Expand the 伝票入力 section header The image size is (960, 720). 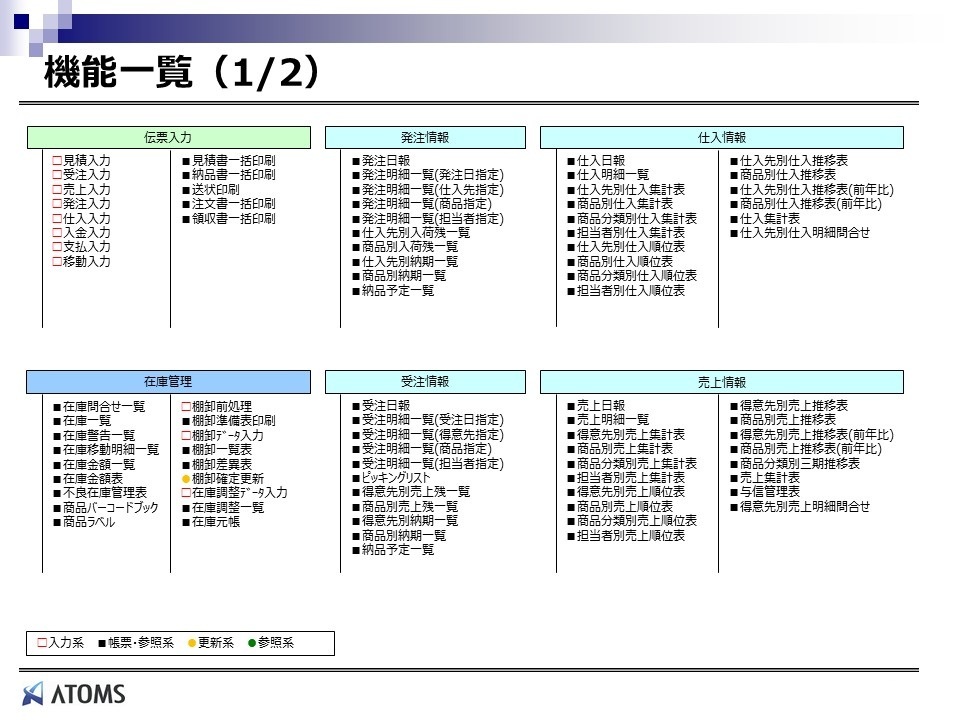168,137
